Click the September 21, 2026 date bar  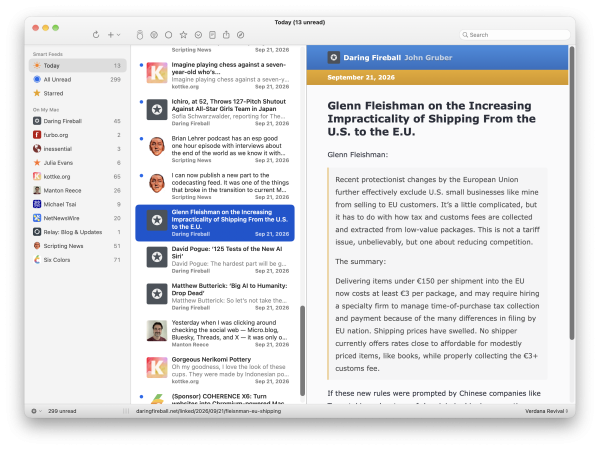(x=437, y=77)
